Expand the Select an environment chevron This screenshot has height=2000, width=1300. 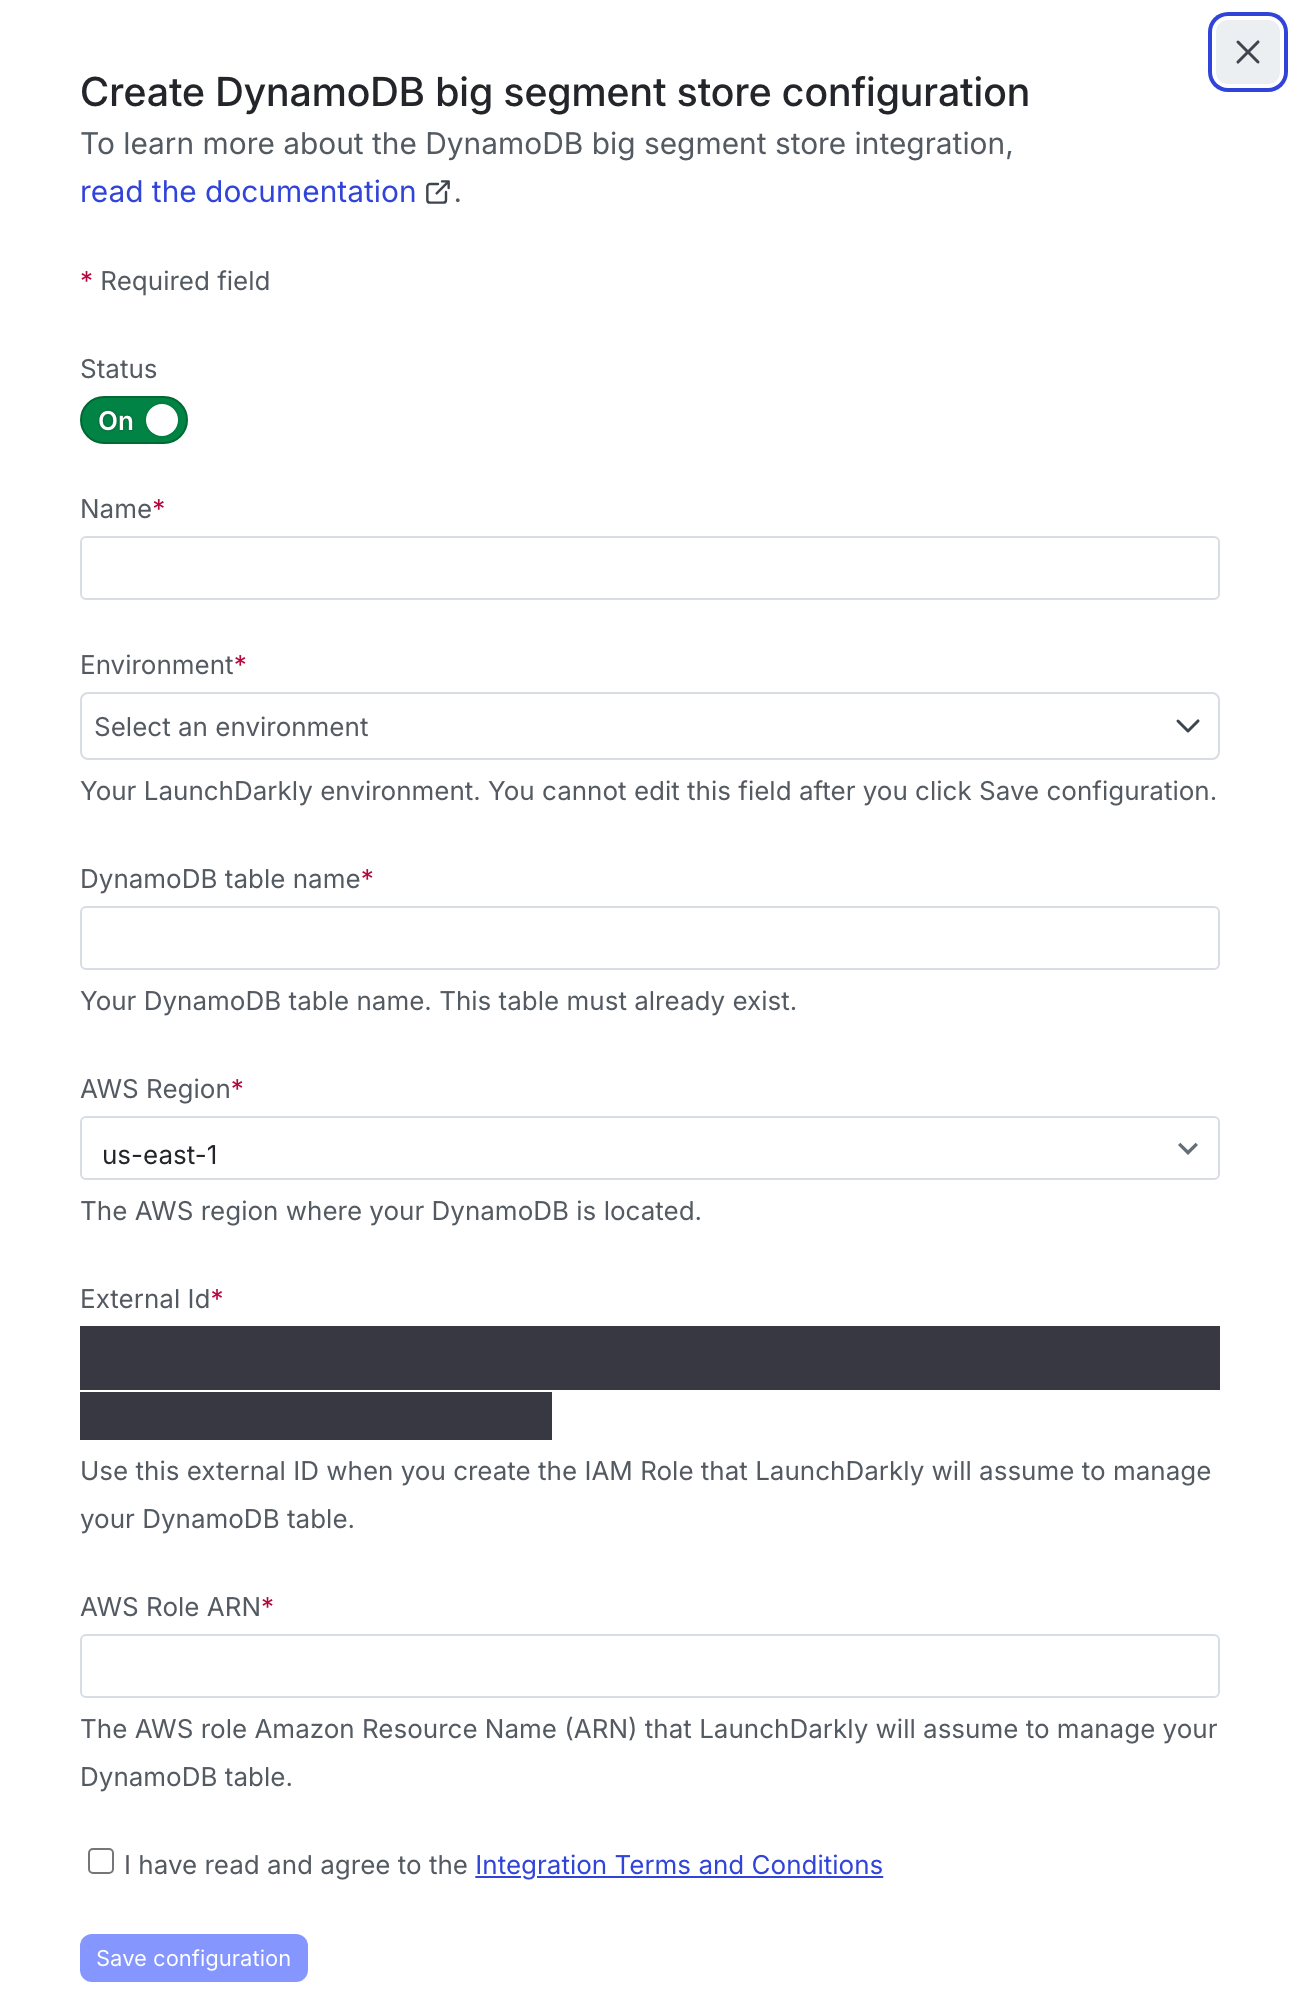tap(1188, 726)
